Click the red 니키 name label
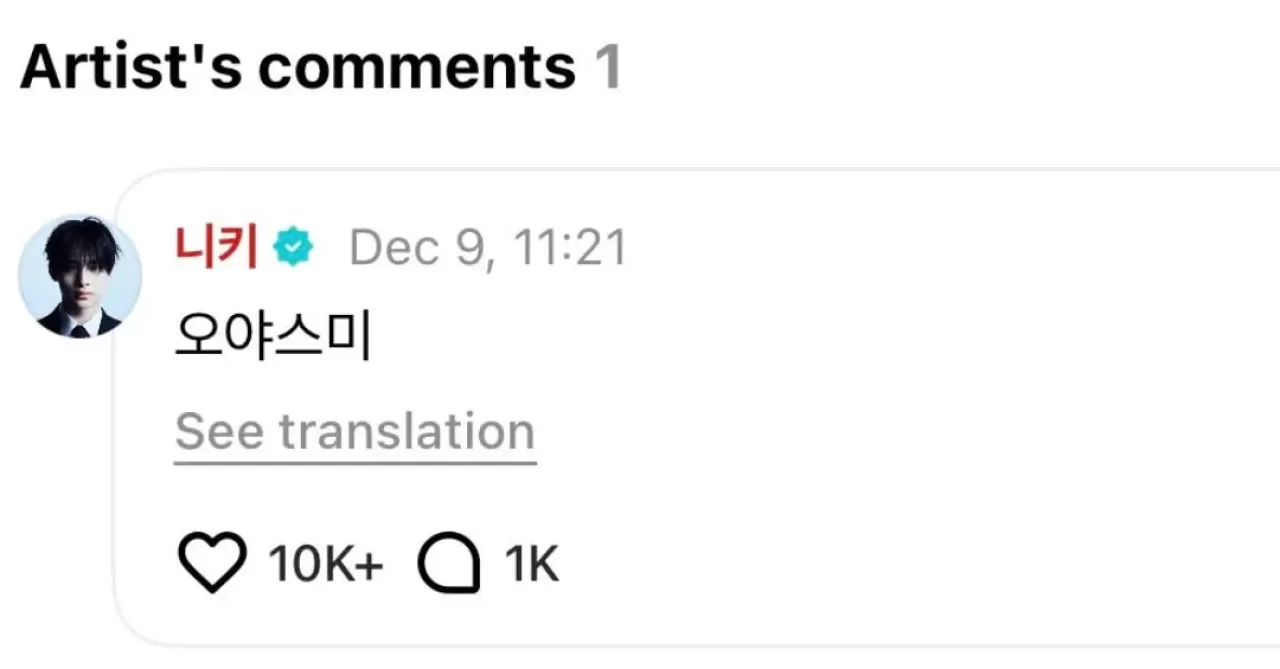 (x=216, y=246)
